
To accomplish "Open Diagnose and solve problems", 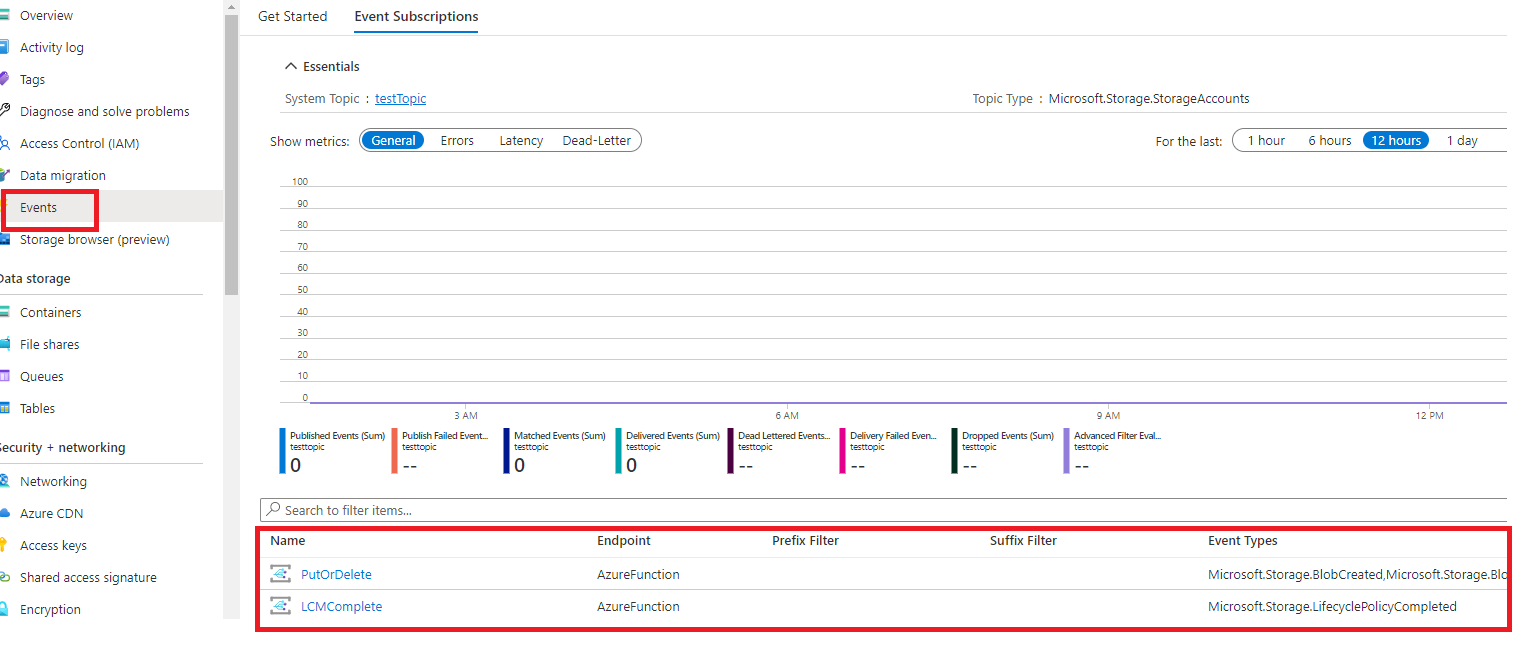I will tap(104, 110).
